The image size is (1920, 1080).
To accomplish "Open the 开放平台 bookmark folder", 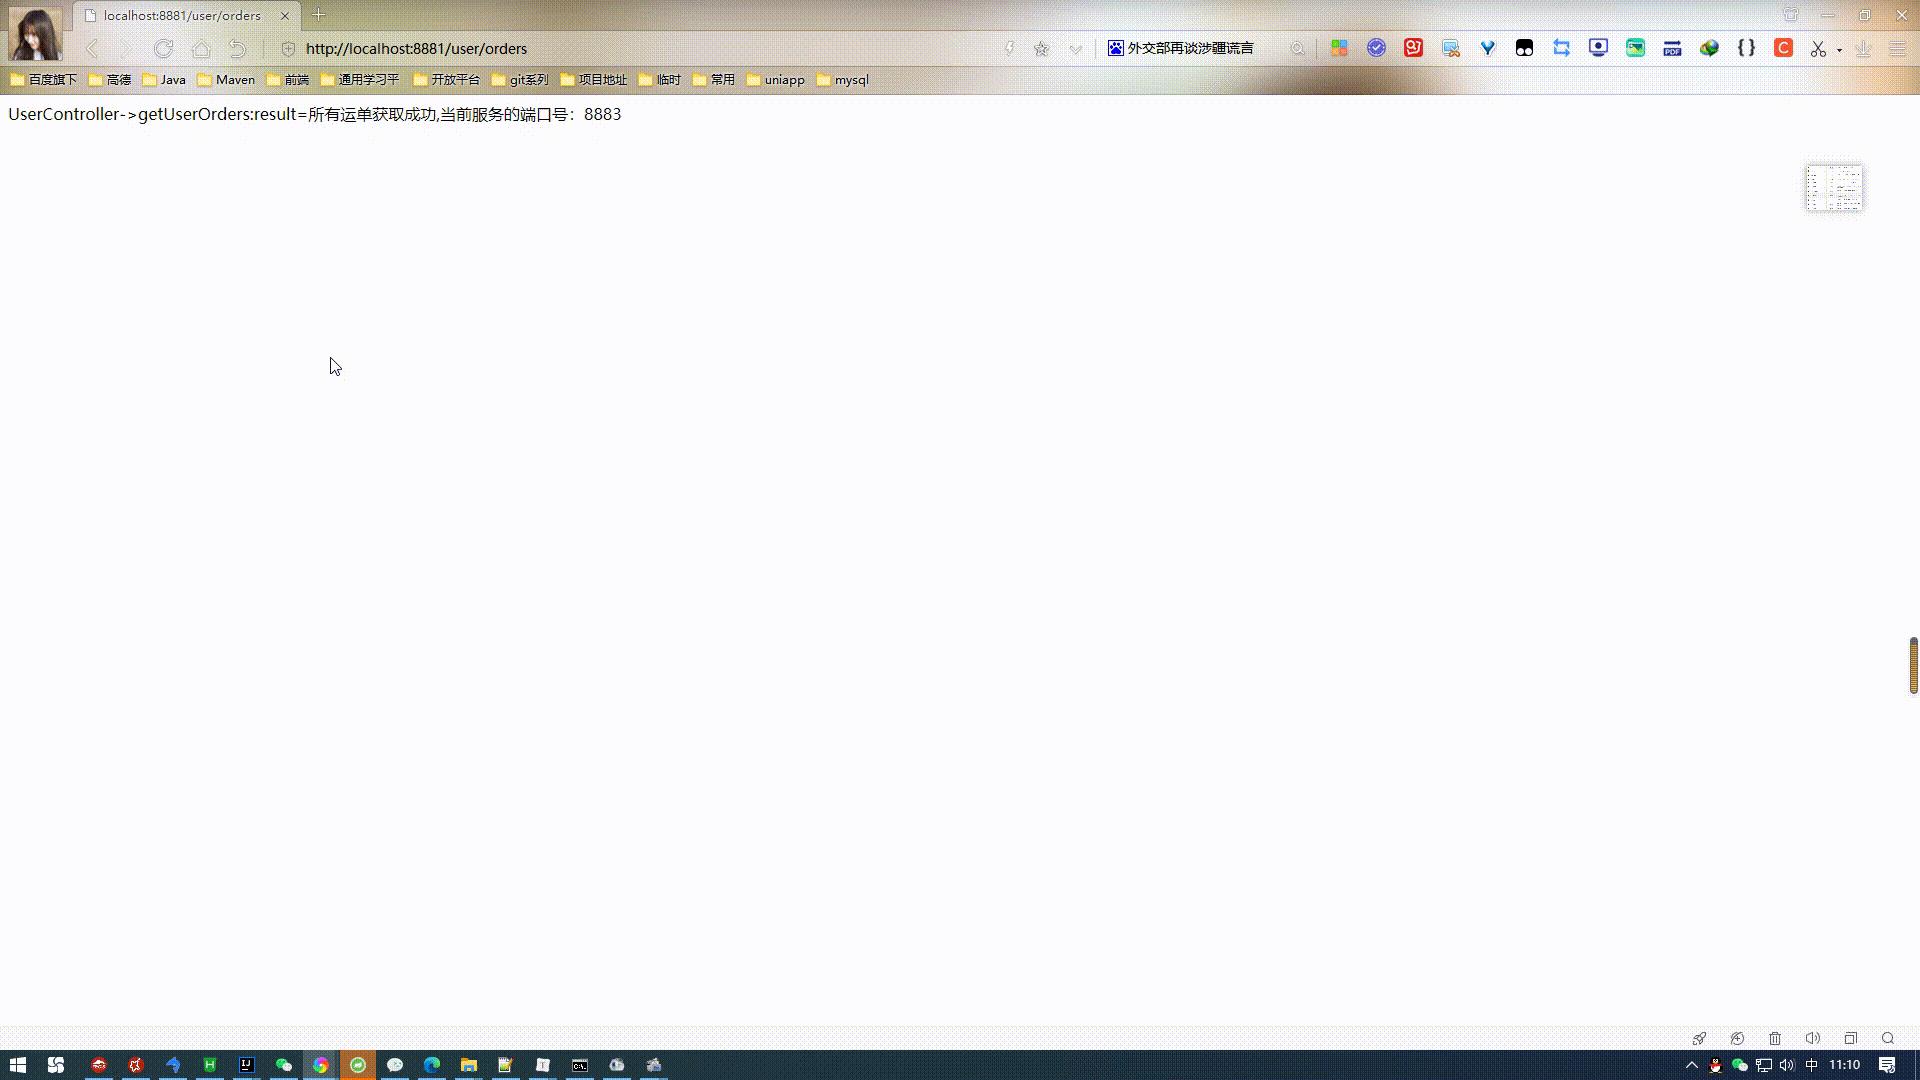I will click(x=447, y=80).
